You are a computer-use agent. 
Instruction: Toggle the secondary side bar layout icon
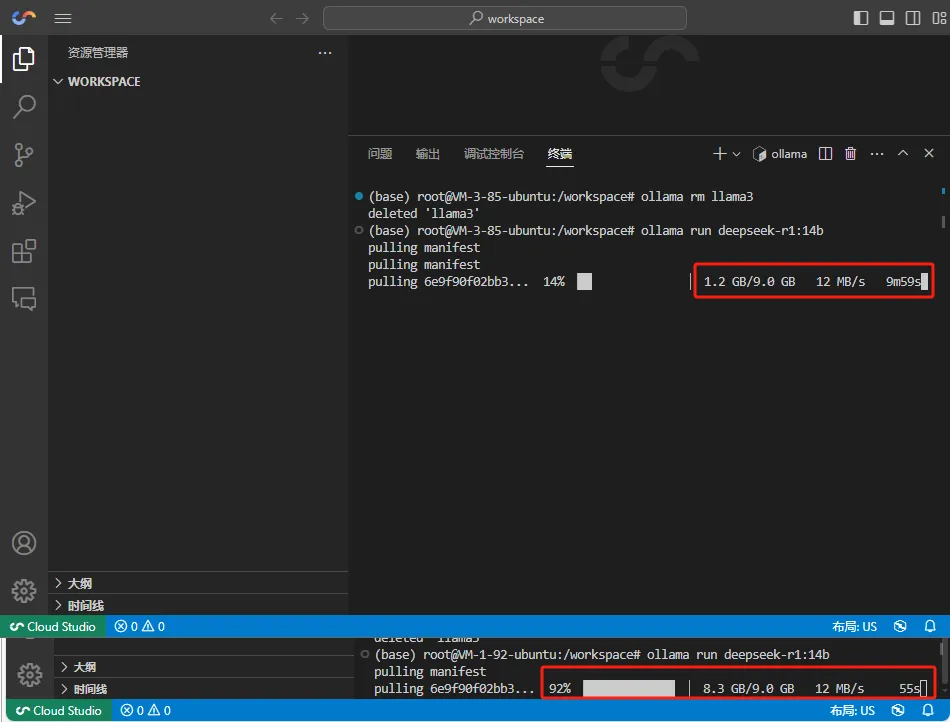click(912, 18)
